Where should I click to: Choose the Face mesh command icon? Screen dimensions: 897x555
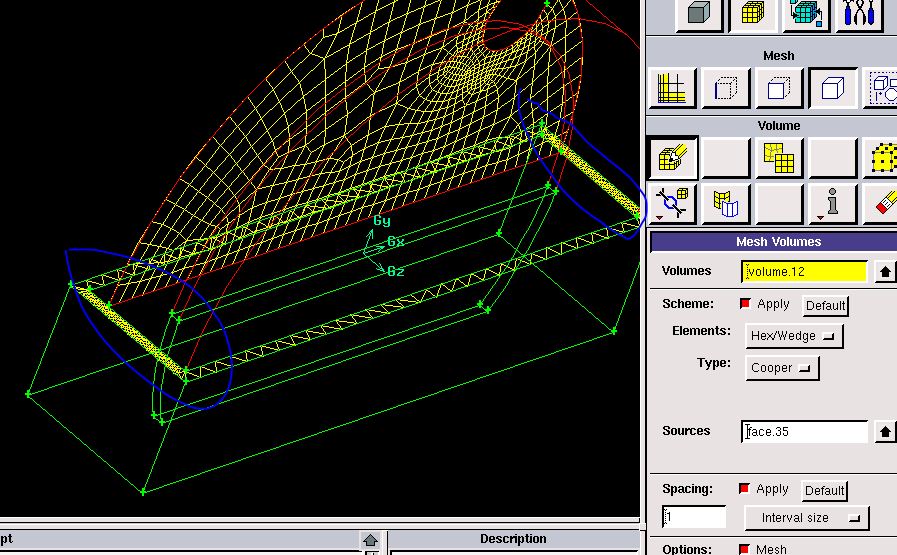coord(779,89)
